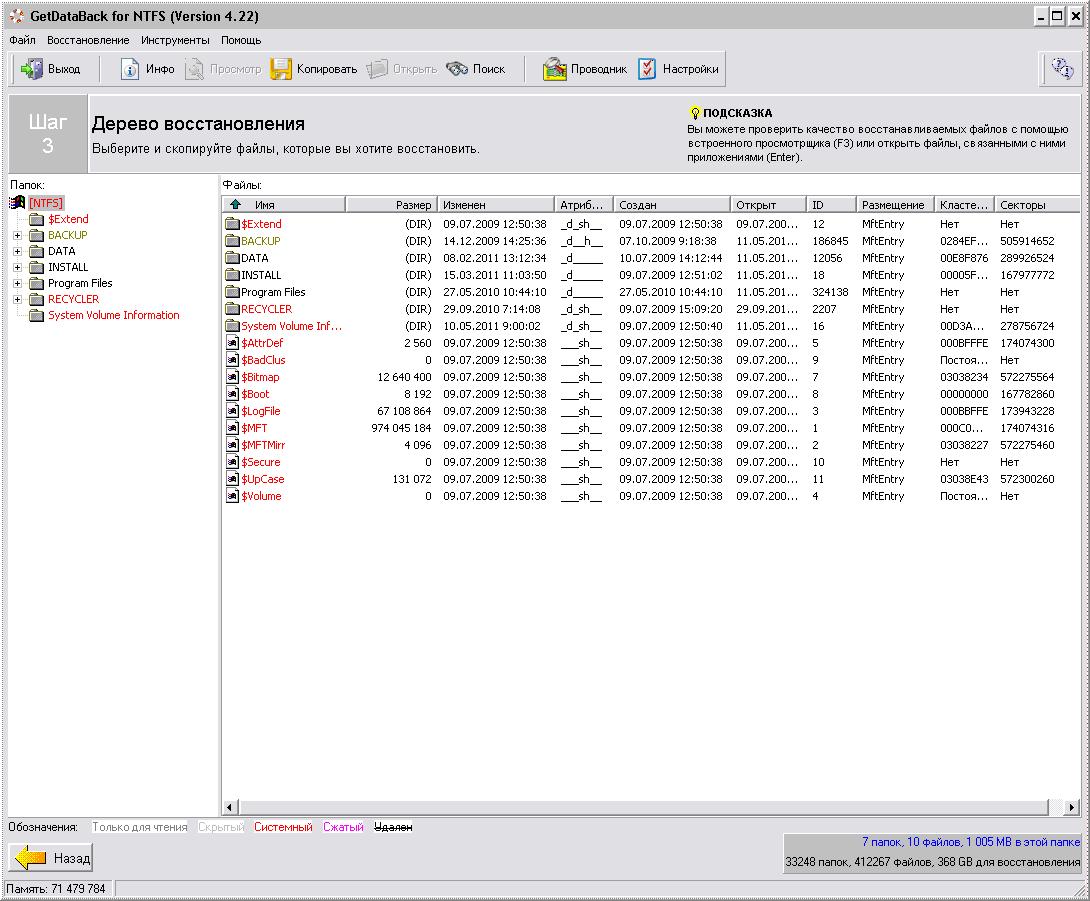The width and height of the screenshot is (1090, 901).
Task: Sort files by Имя column header
Action: click(284, 204)
